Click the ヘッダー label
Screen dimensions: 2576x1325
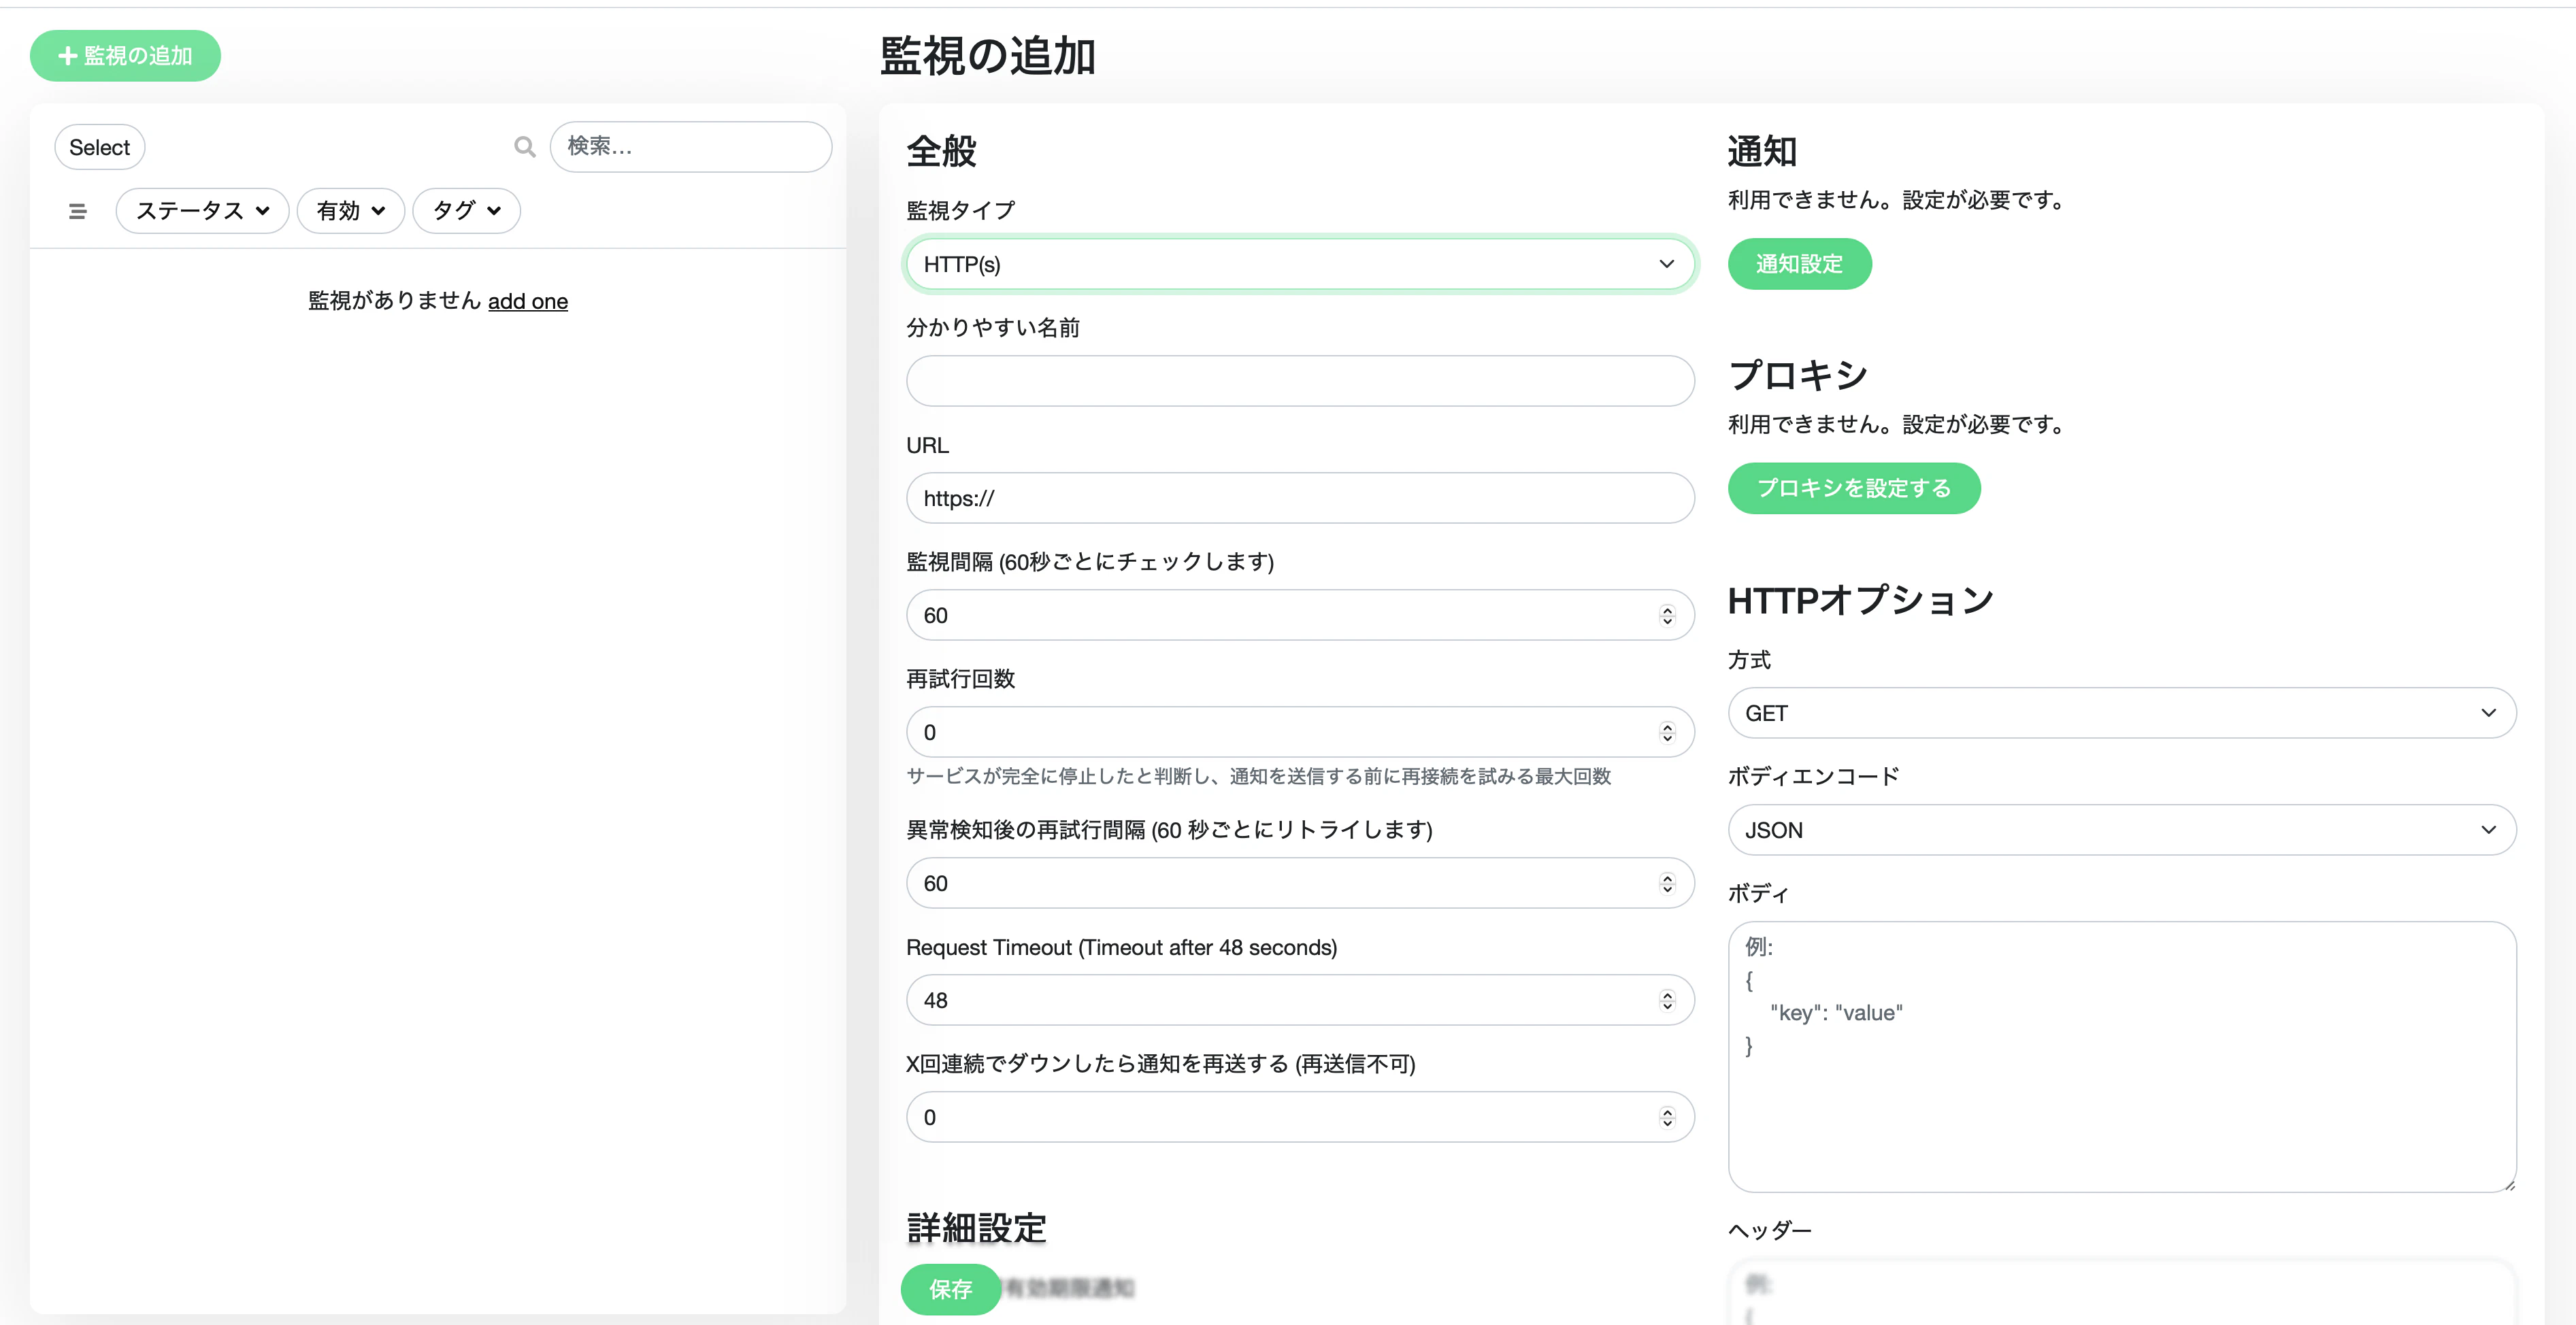(x=1769, y=1231)
